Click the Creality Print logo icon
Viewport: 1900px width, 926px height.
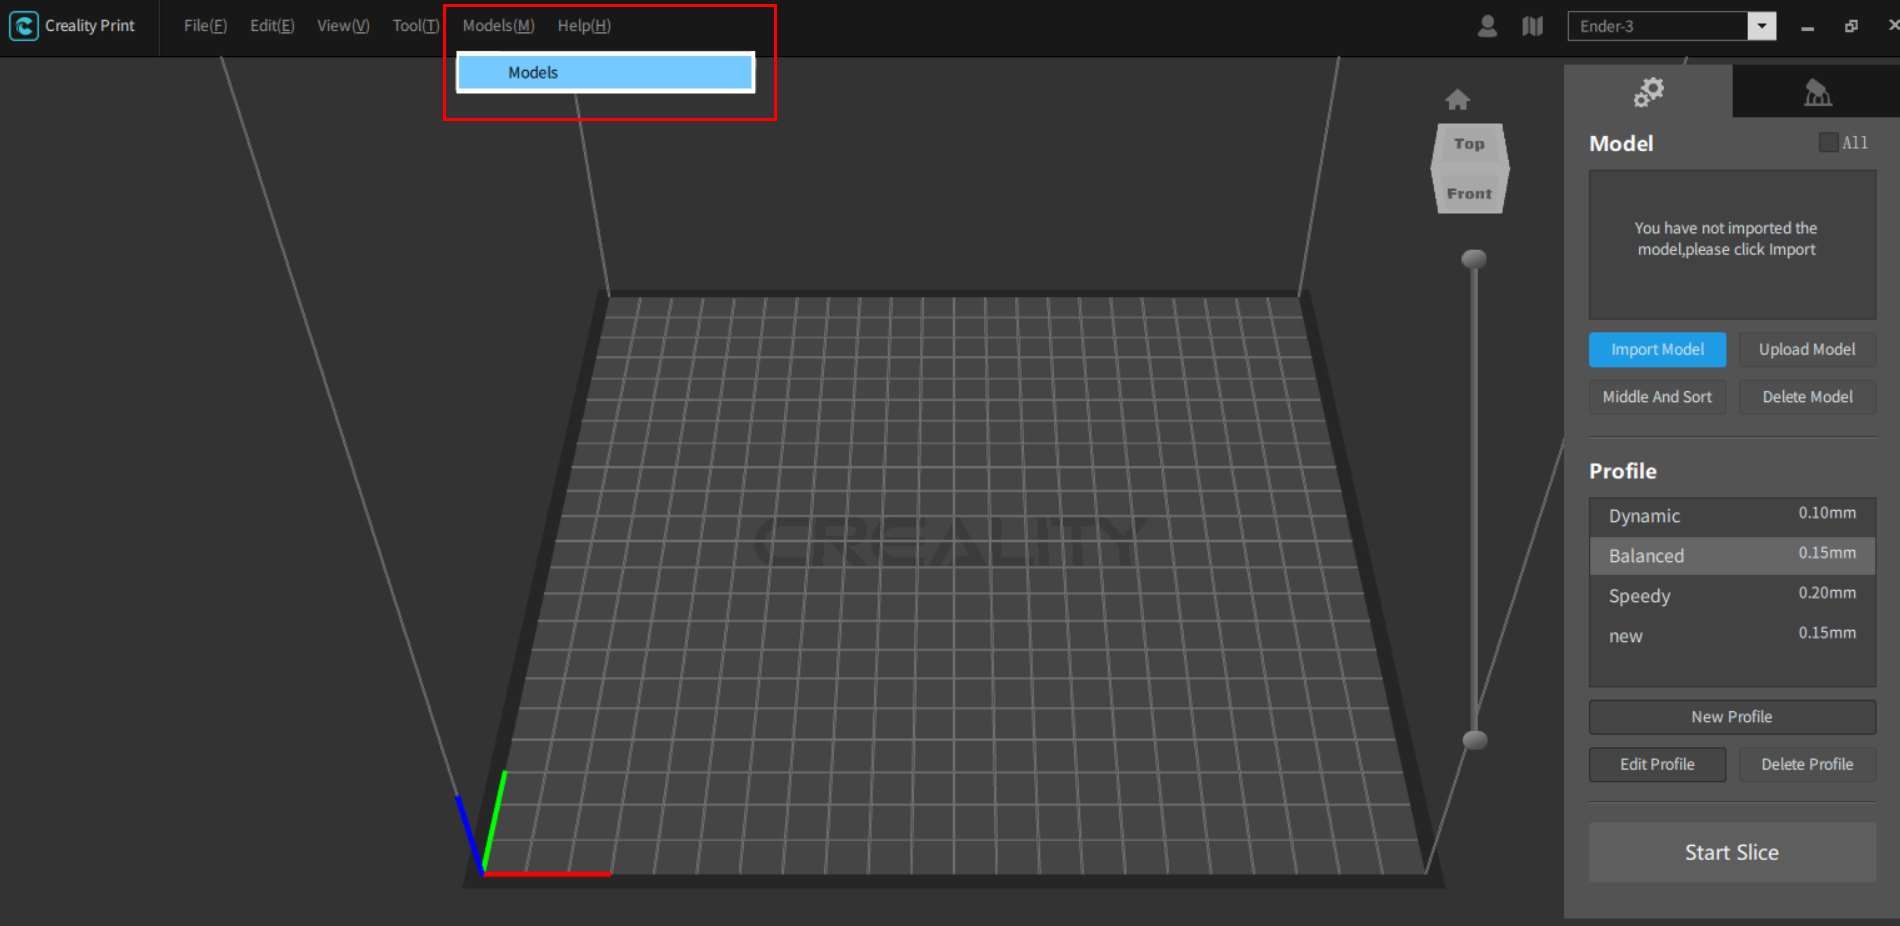23,26
